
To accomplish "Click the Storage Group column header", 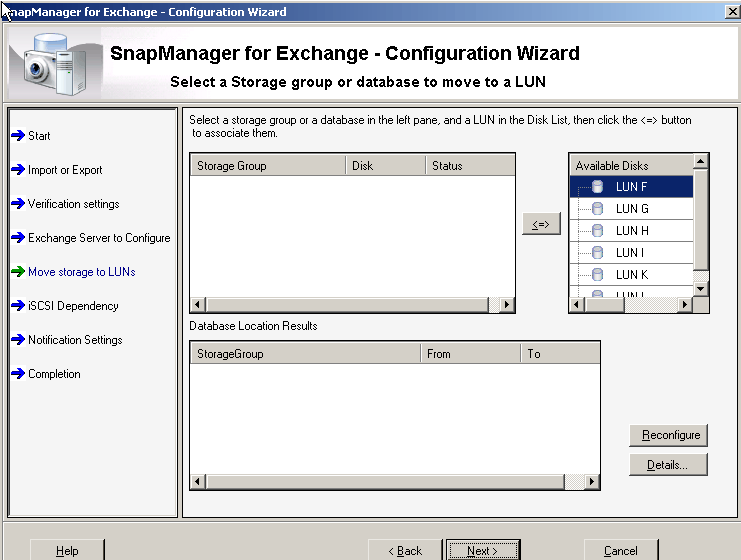I will pyautogui.click(x=268, y=165).
